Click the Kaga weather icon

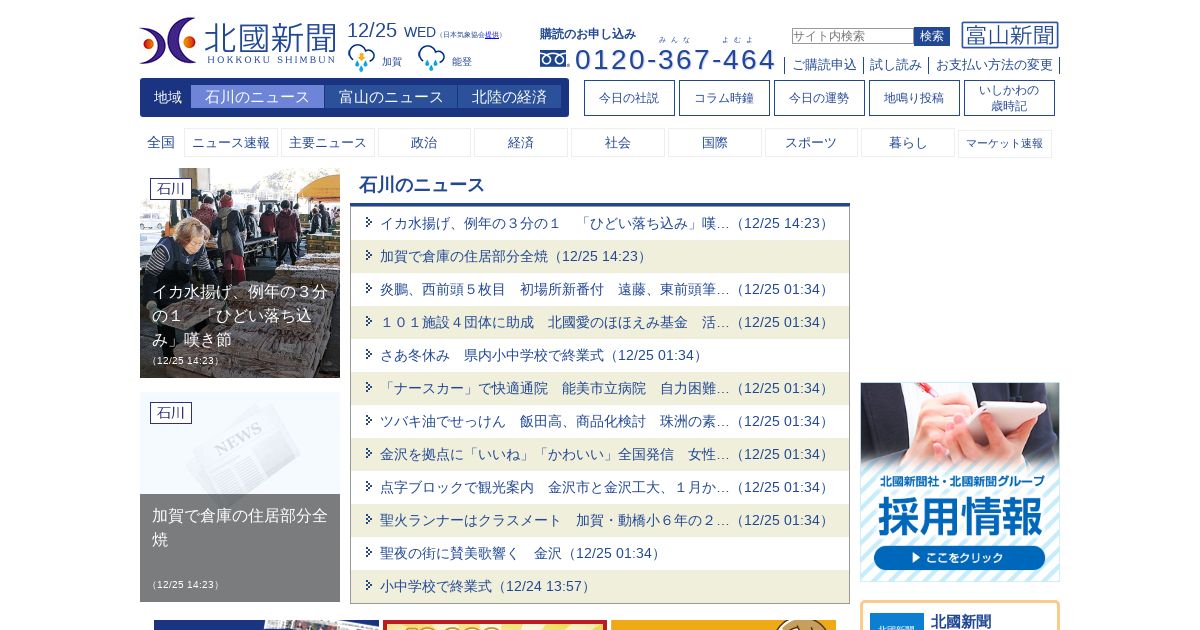click(x=361, y=58)
